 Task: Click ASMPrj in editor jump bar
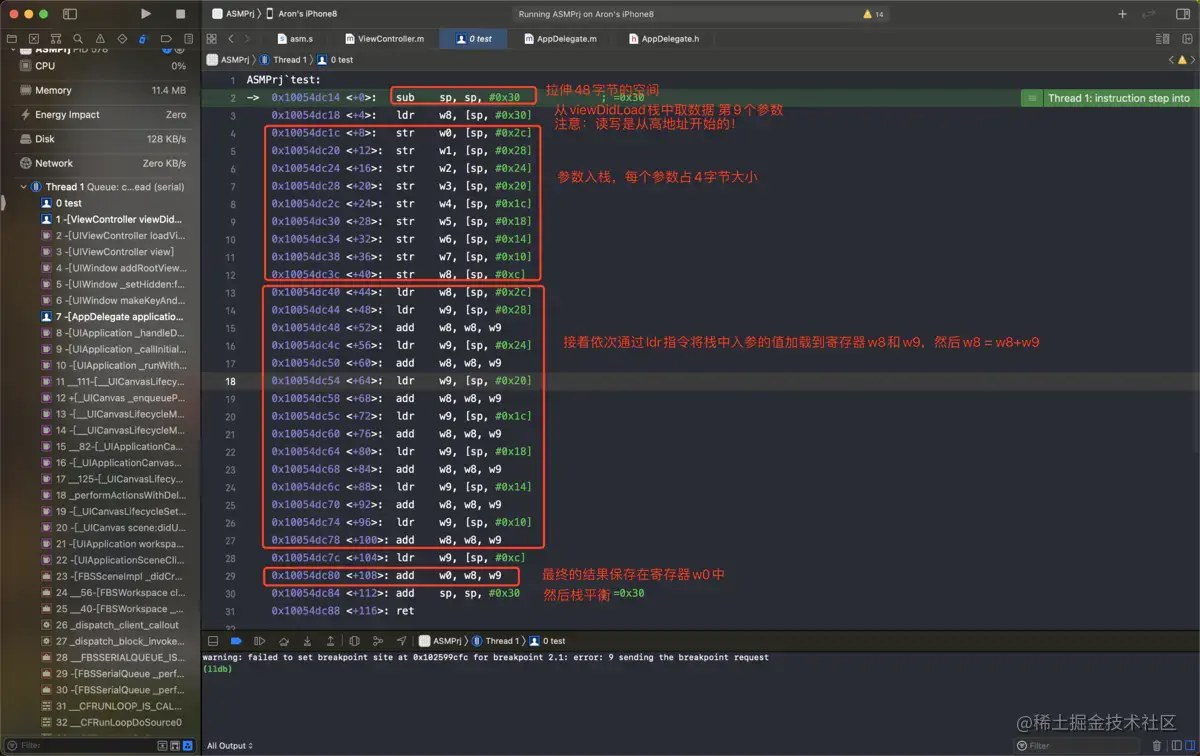228,60
